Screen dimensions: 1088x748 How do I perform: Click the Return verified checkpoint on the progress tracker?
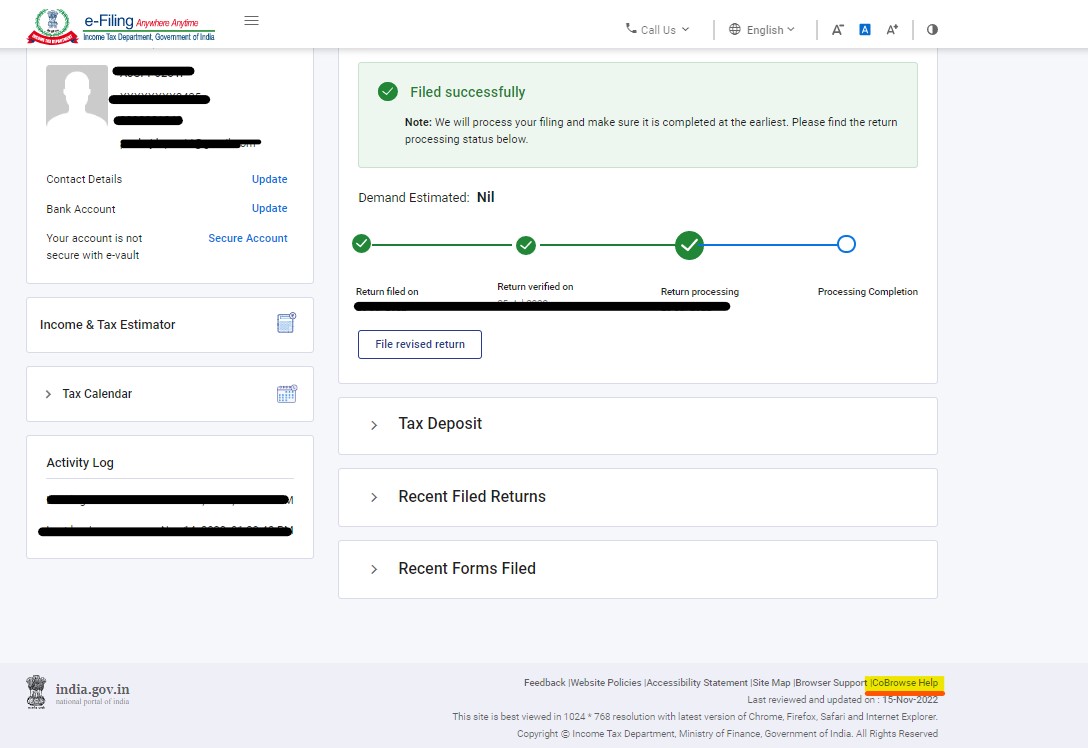[x=526, y=244]
